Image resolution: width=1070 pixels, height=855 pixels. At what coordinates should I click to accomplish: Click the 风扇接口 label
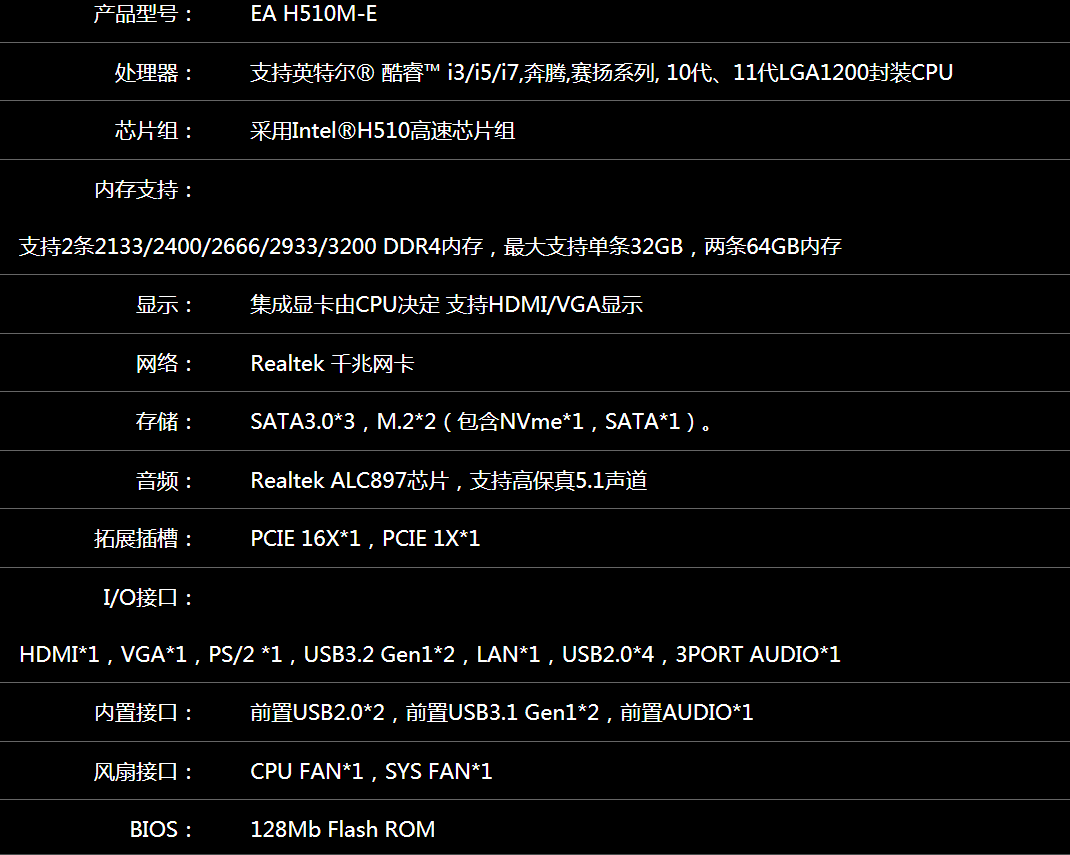click(x=143, y=772)
